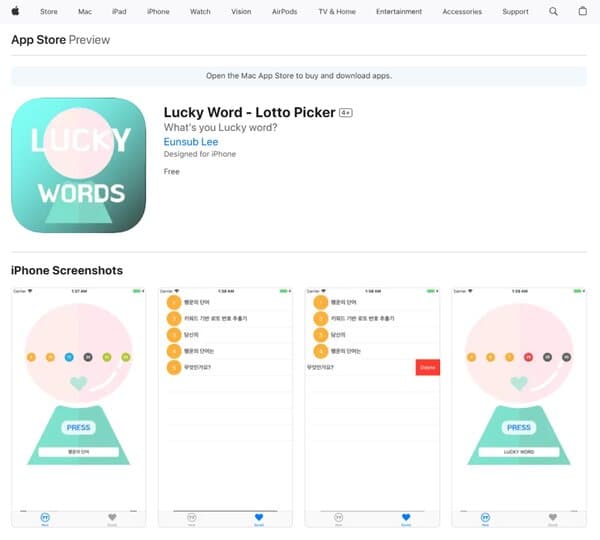Screen dimensions: 600x540
Task: Open the Vision menu item
Action: coord(241,11)
